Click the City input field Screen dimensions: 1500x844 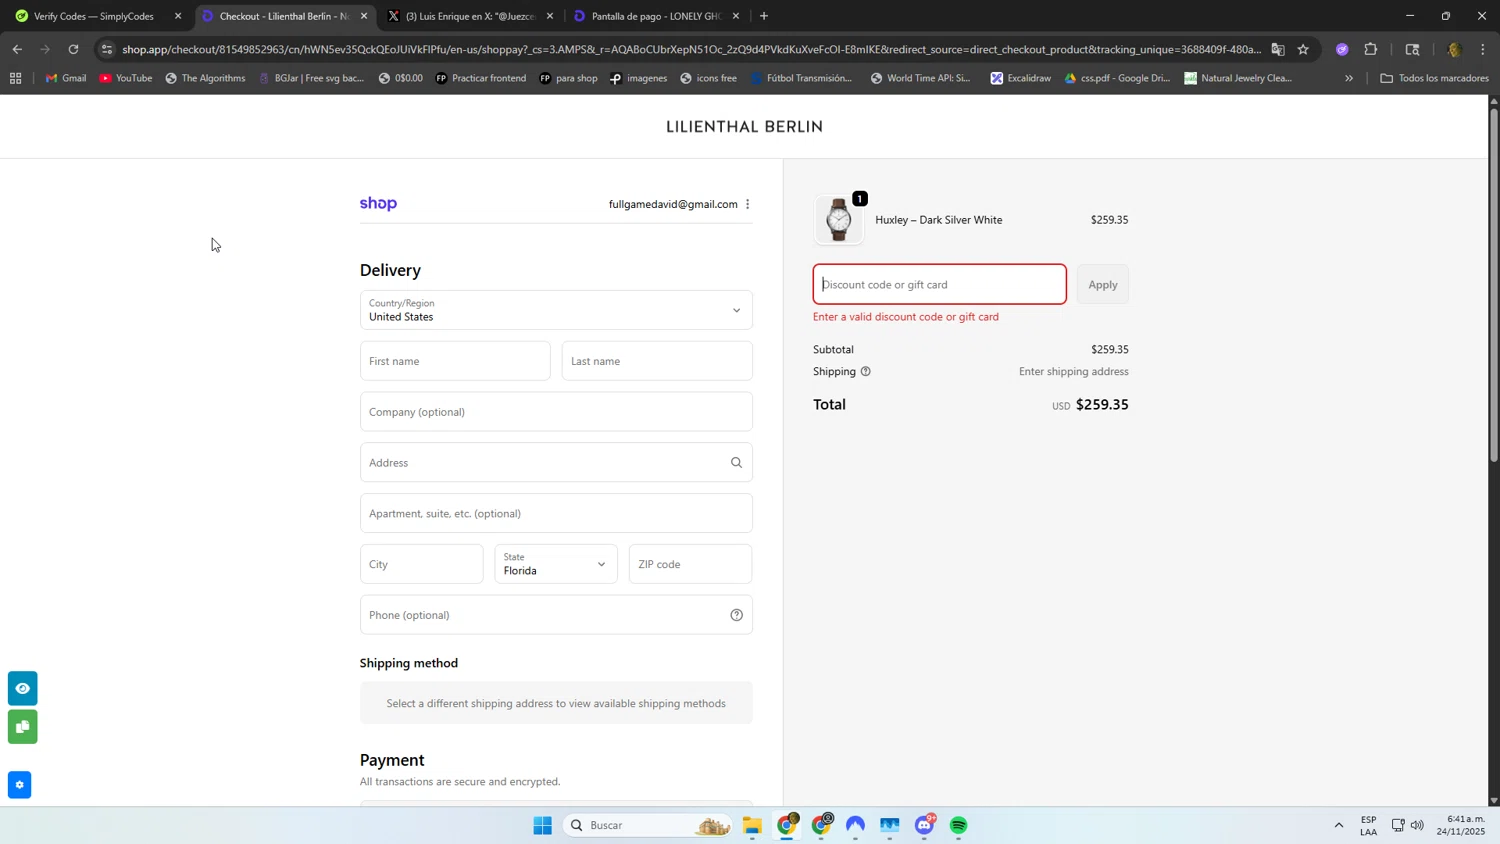(x=421, y=564)
